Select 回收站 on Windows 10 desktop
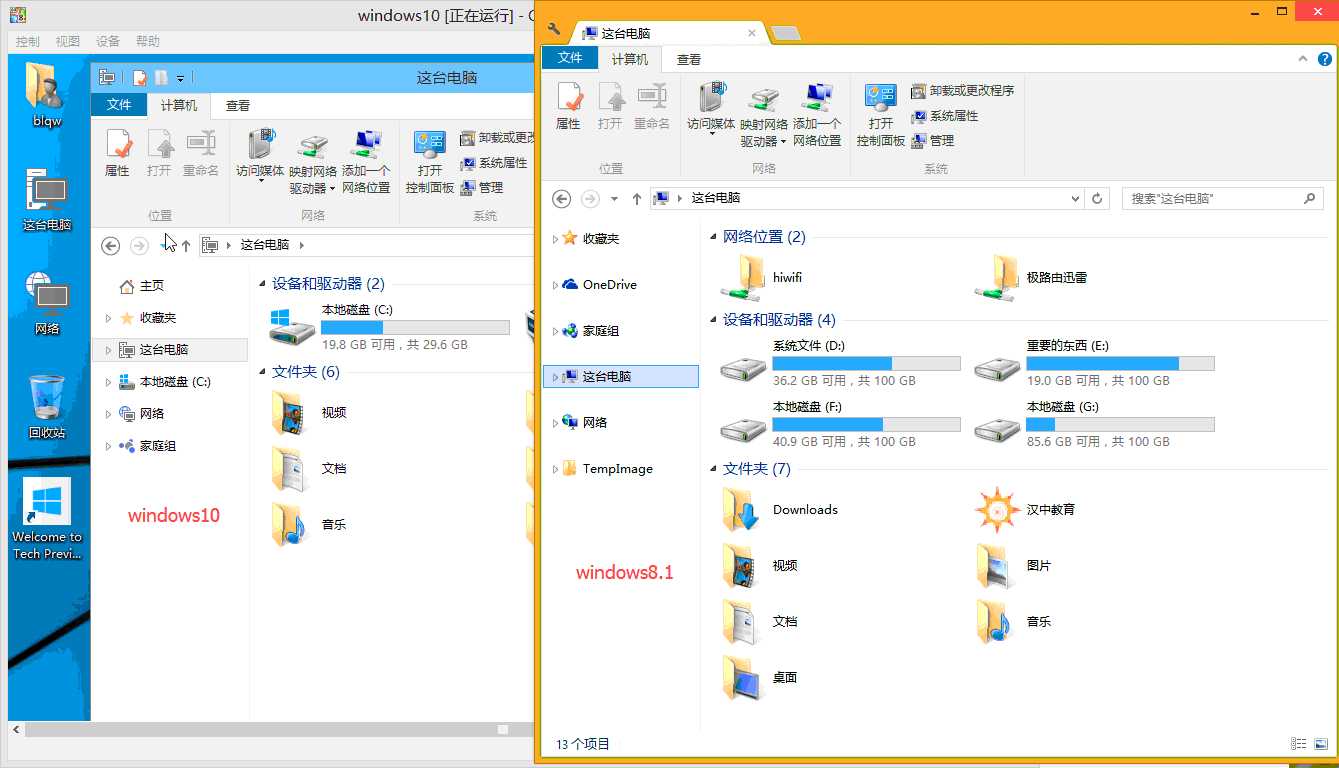This screenshot has width=1339, height=768. click(x=47, y=408)
